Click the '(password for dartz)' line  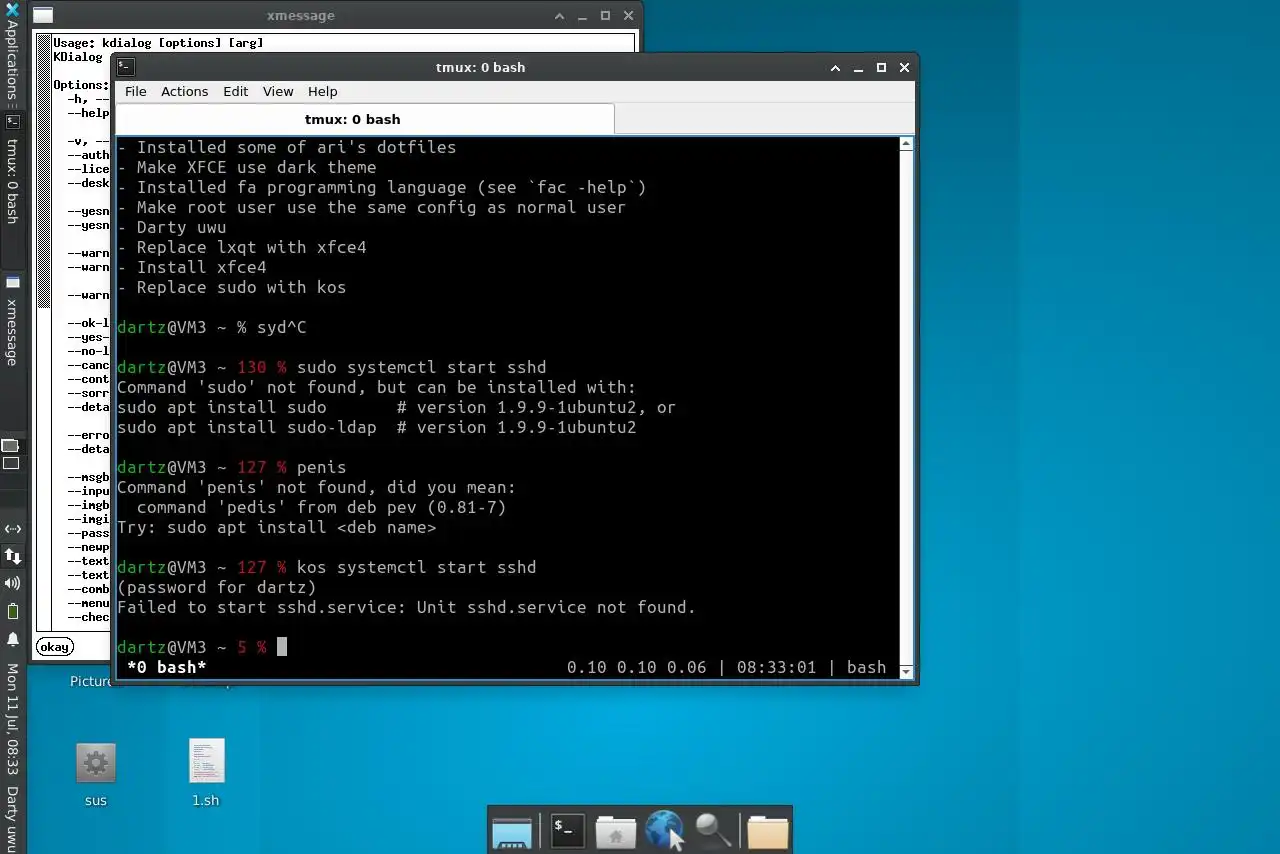pyautogui.click(x=217, y=587)
